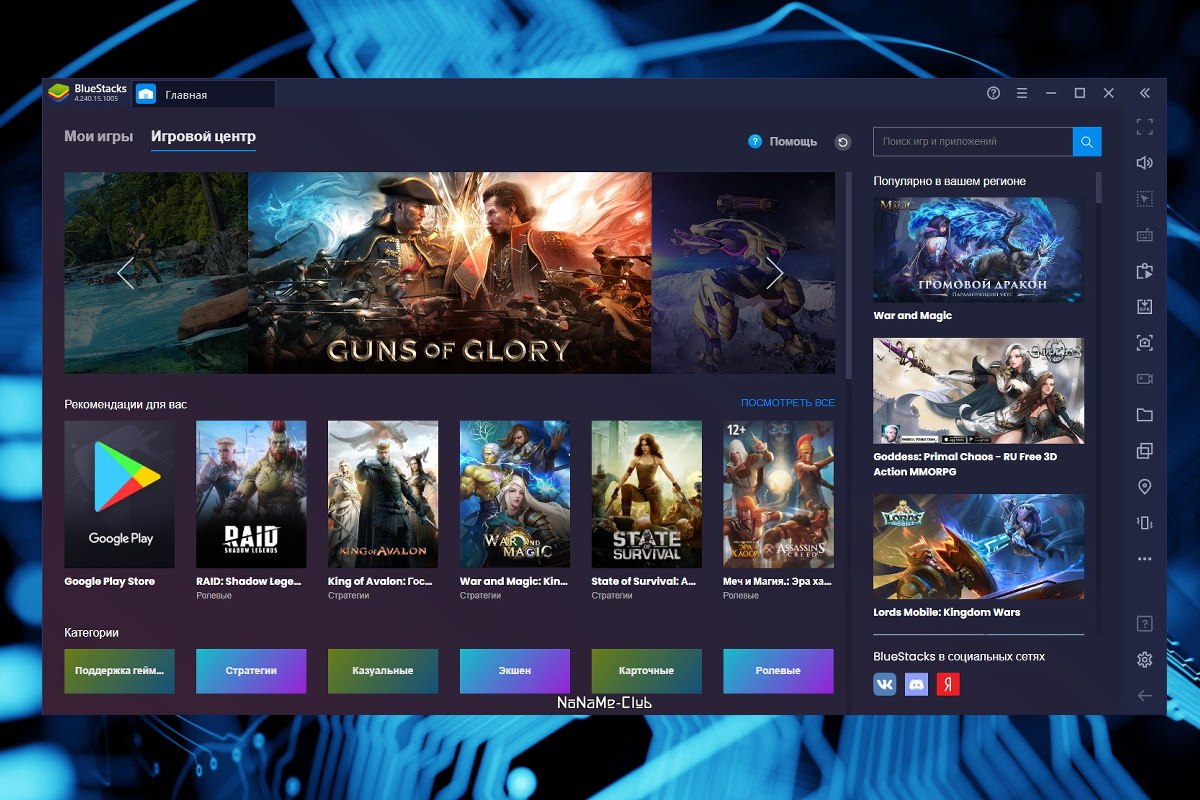Click the shake device icon
Image resolution: width=1200 pixels, height=800 pixels.
(1145, 523)
